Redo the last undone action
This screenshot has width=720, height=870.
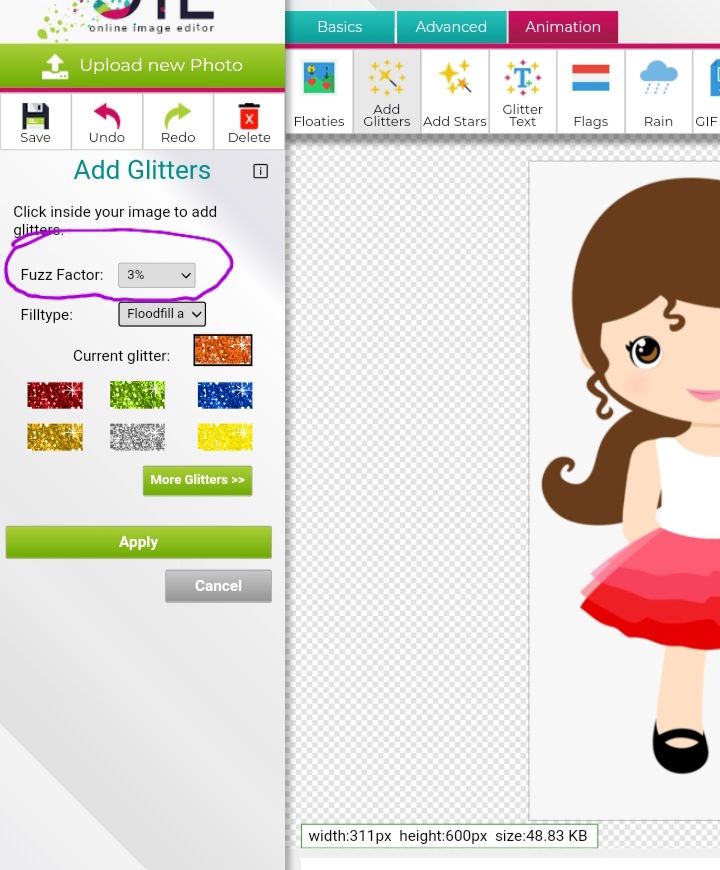(x=178, y=121)
